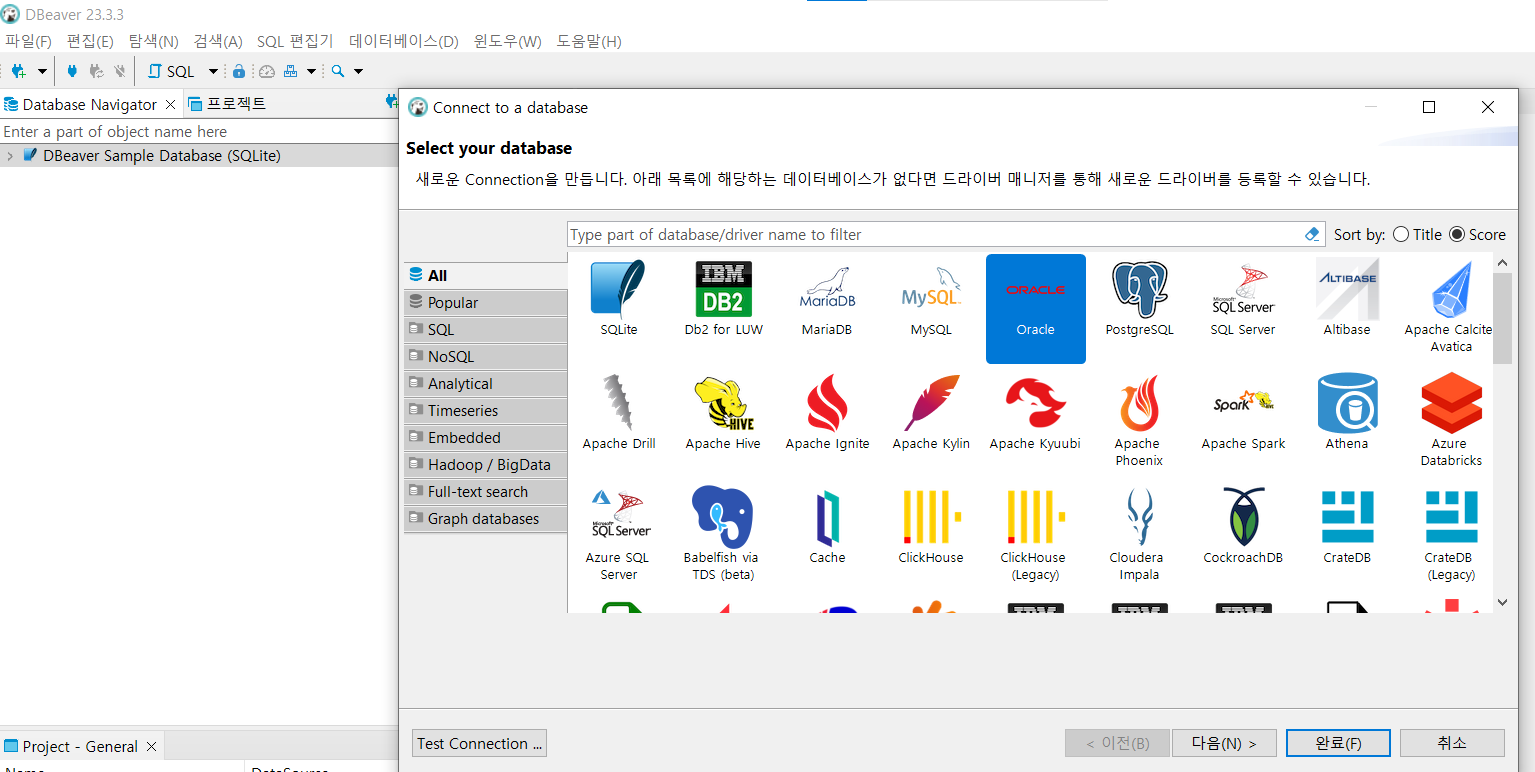Sort drivers by Title
1535x772 pixels.
1417,234
